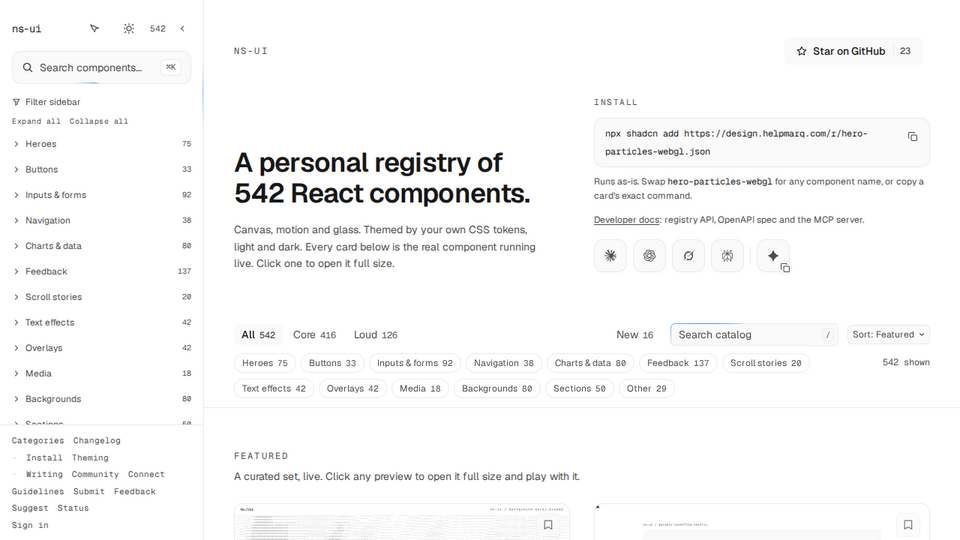
Task: Expand Text effects in sidebar
Action: tap(102, 323)
